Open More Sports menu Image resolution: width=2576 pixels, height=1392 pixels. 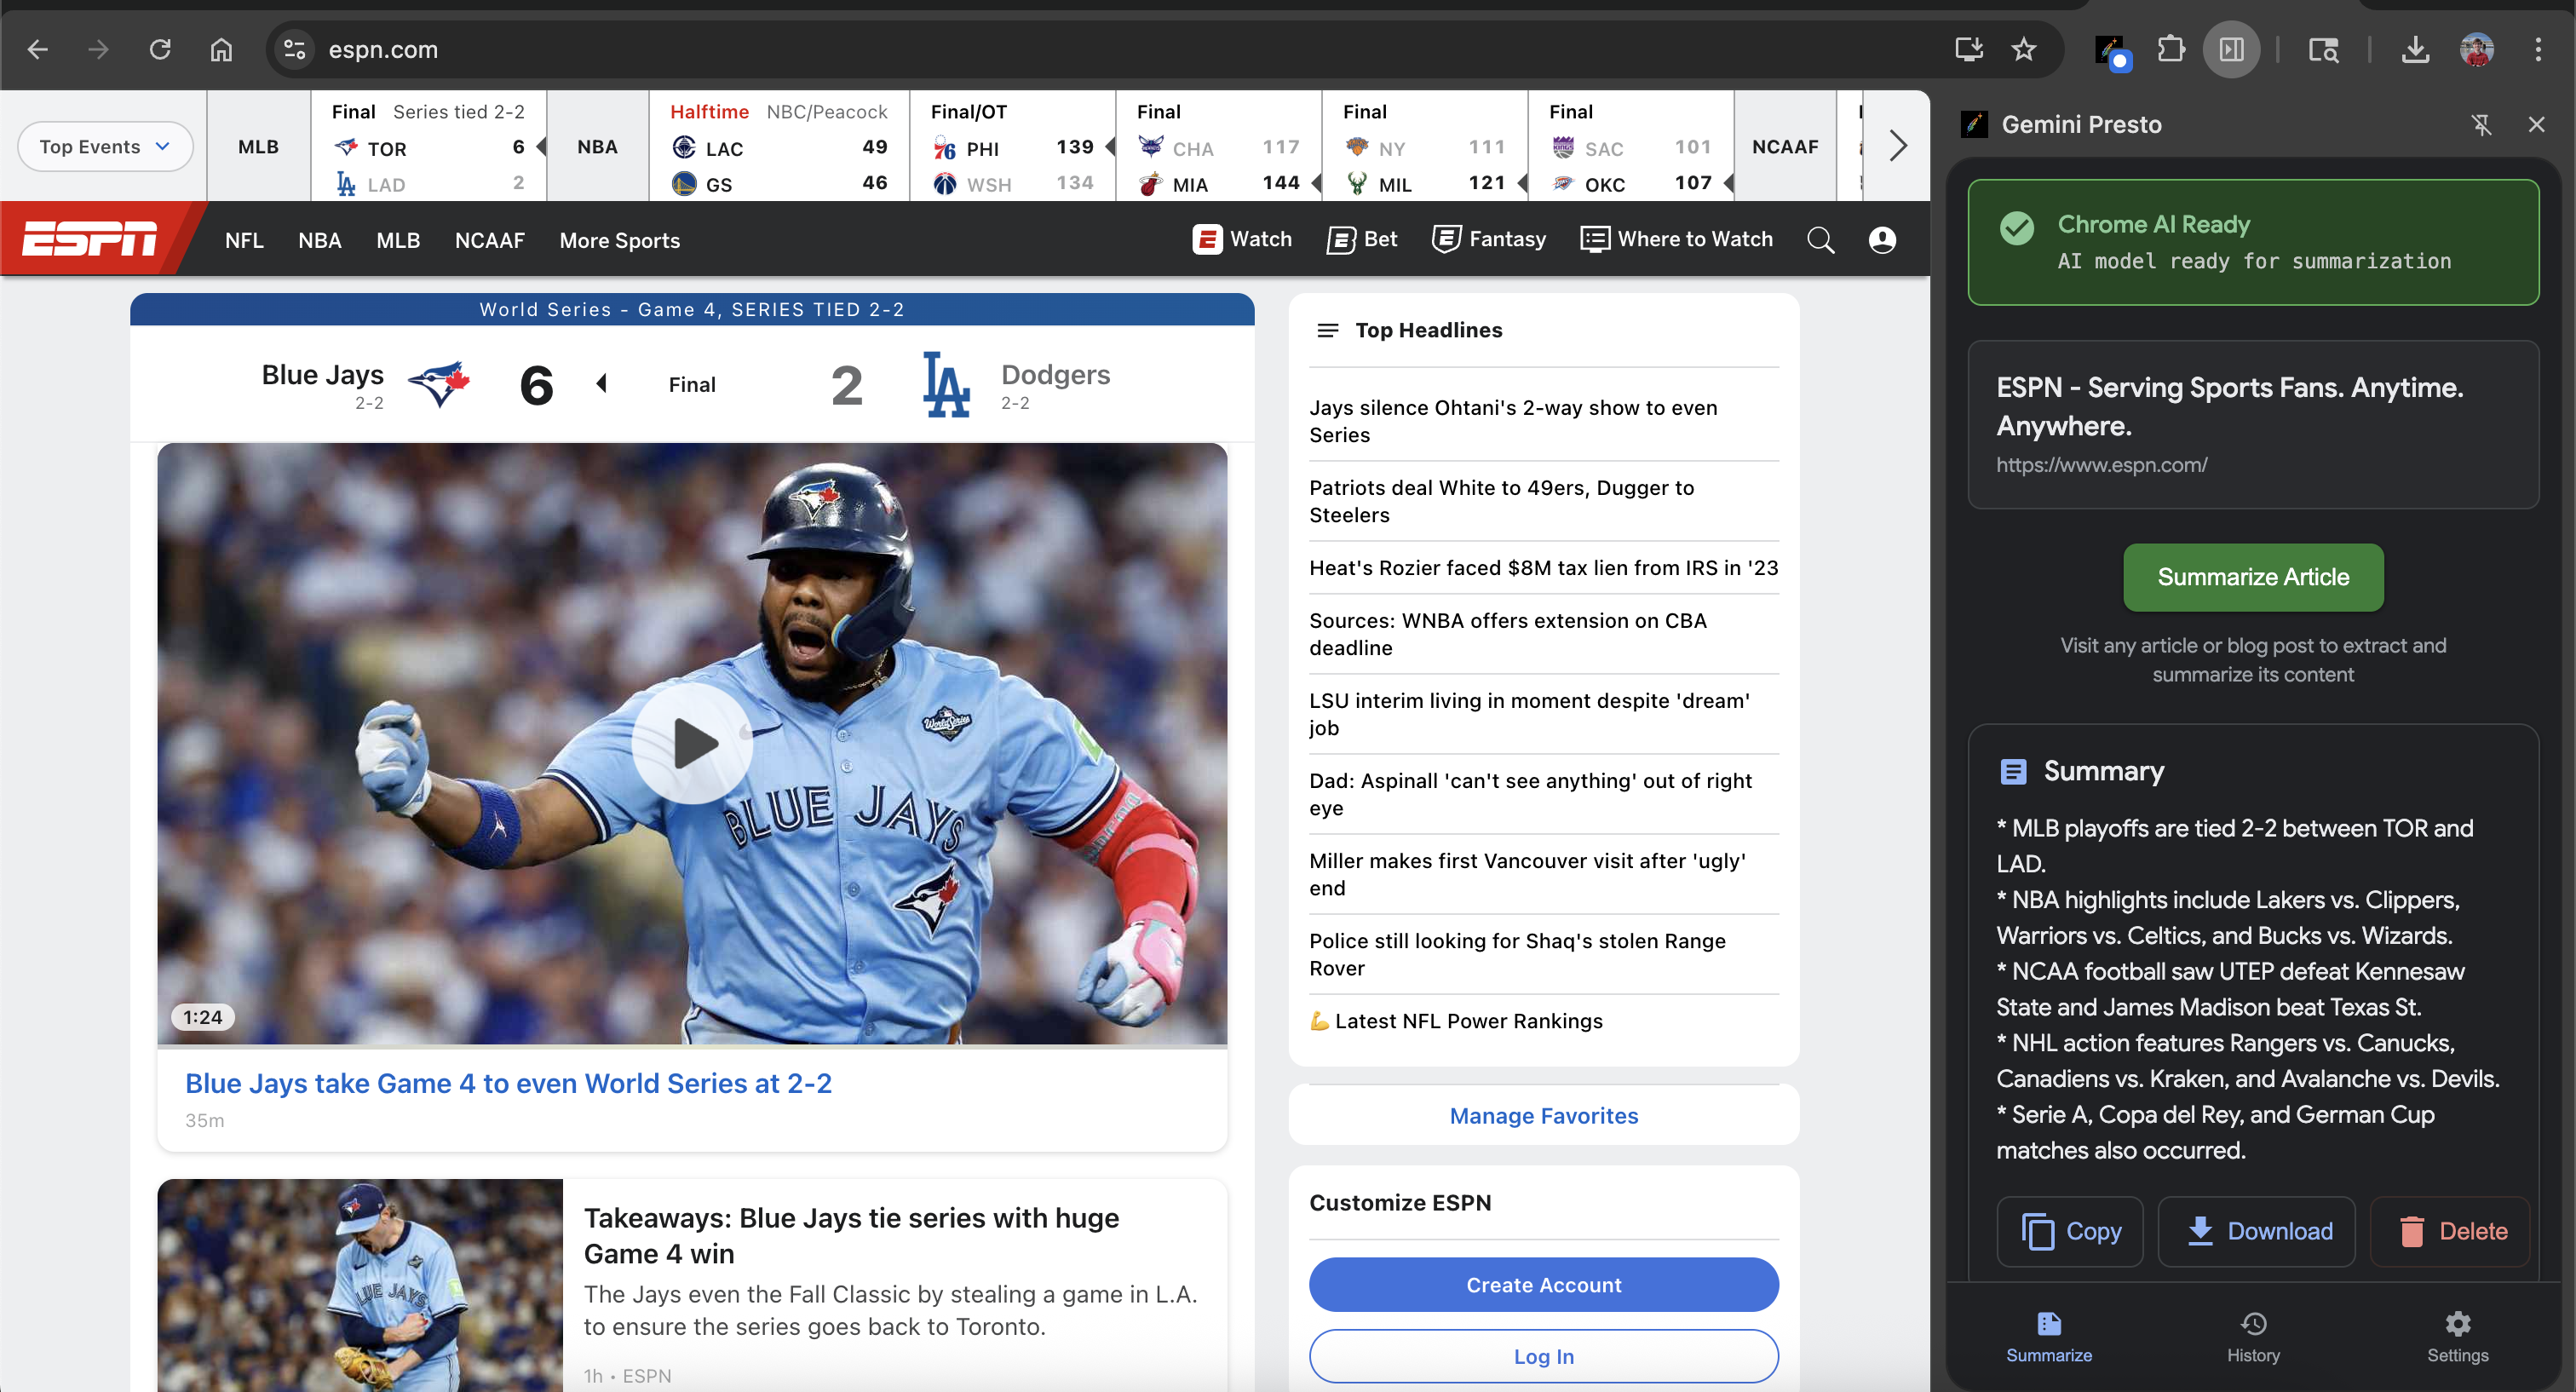pos(619,240)
